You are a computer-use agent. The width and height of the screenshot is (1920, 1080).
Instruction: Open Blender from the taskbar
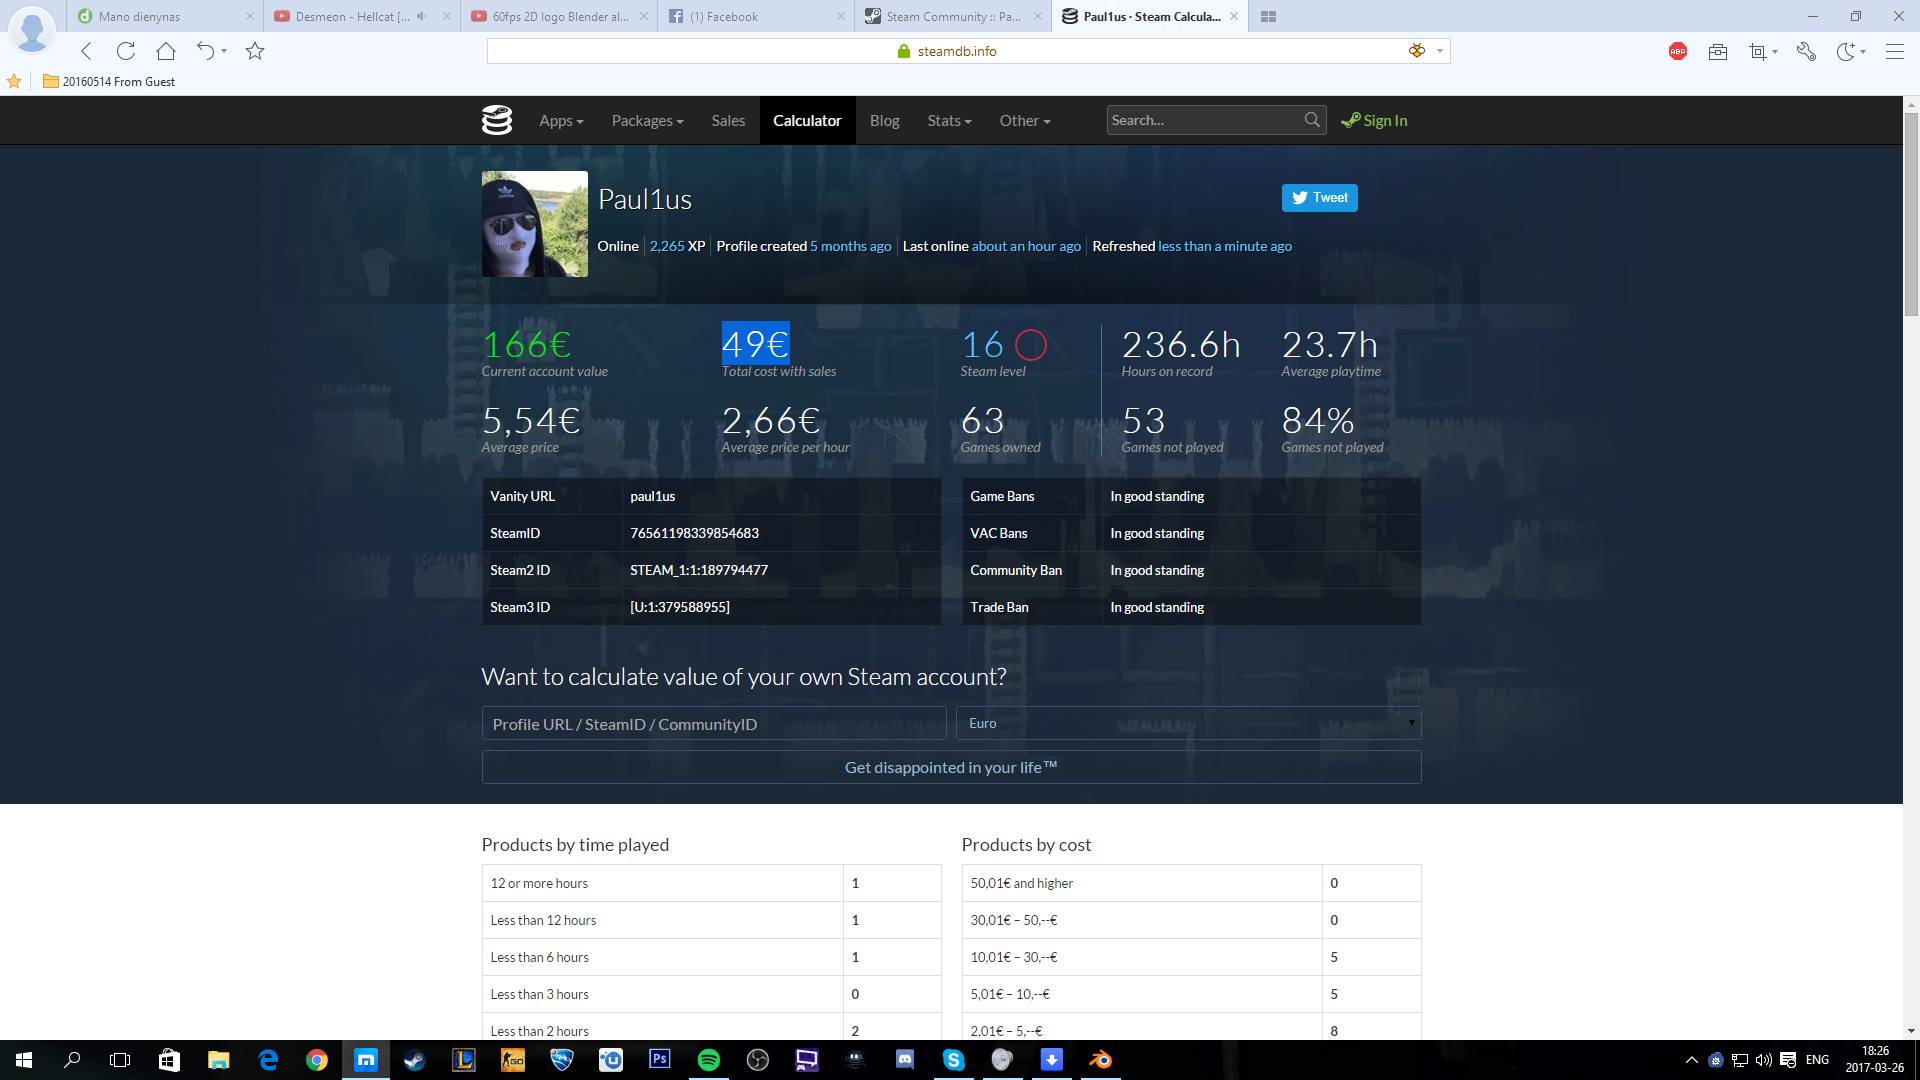[x=1100, y=1060]
